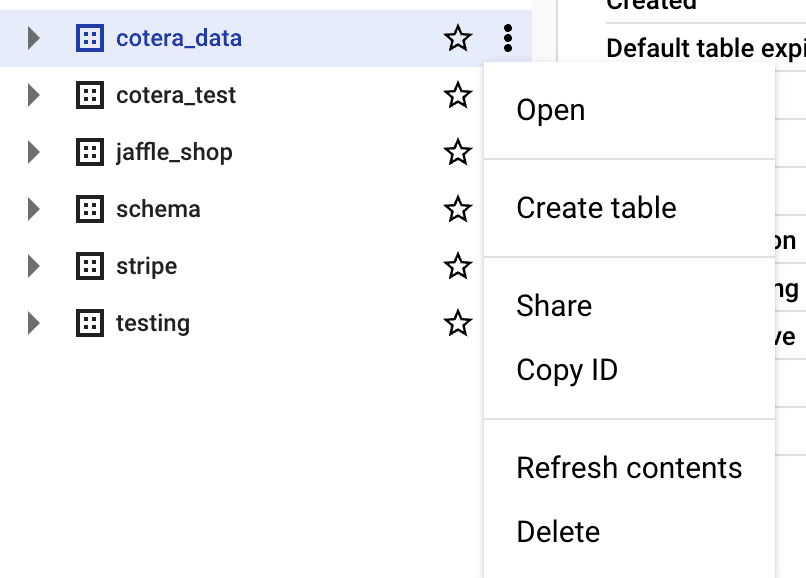This screenshot has width=806, height=578.
Task: Choose Refresh contents from the menu
Action: tap(629, 468)
